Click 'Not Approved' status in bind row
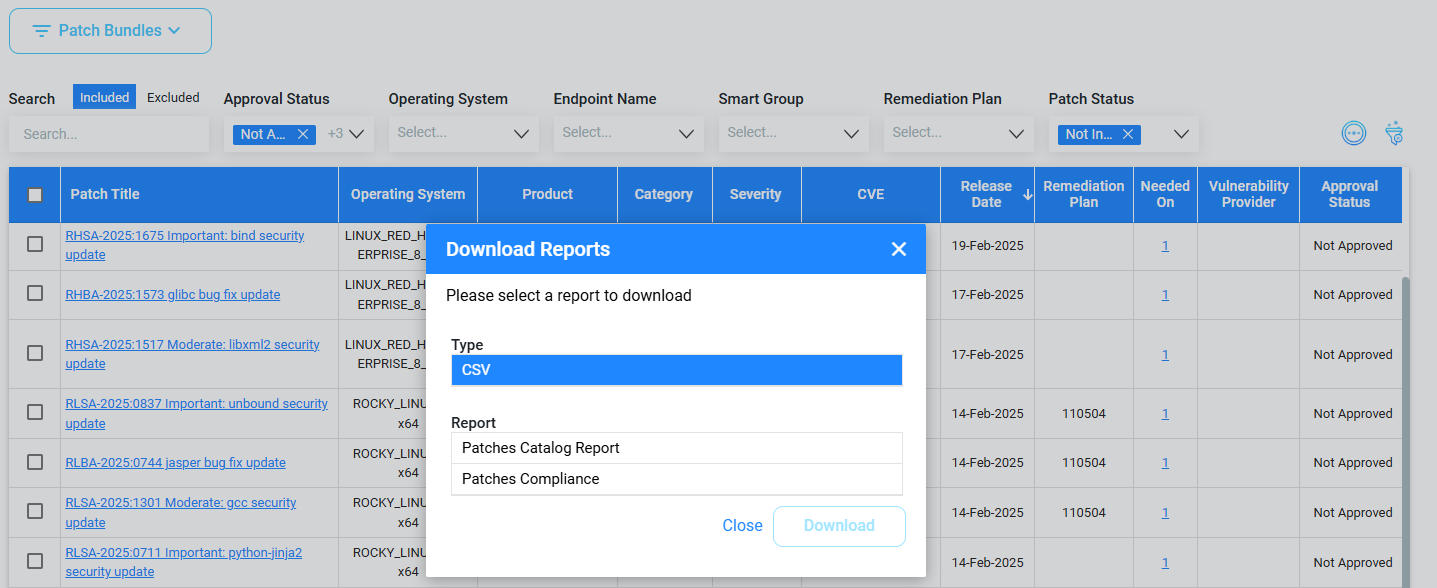 click(1353, 246)
